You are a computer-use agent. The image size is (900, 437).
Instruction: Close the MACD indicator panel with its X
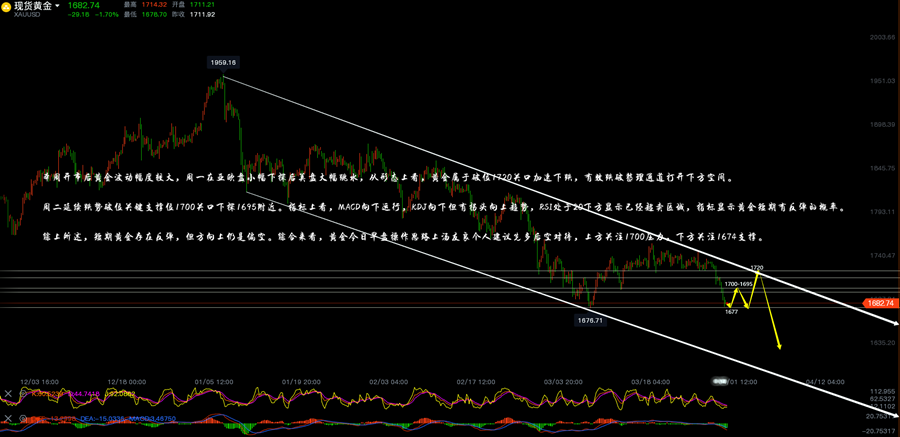(8, 418)
